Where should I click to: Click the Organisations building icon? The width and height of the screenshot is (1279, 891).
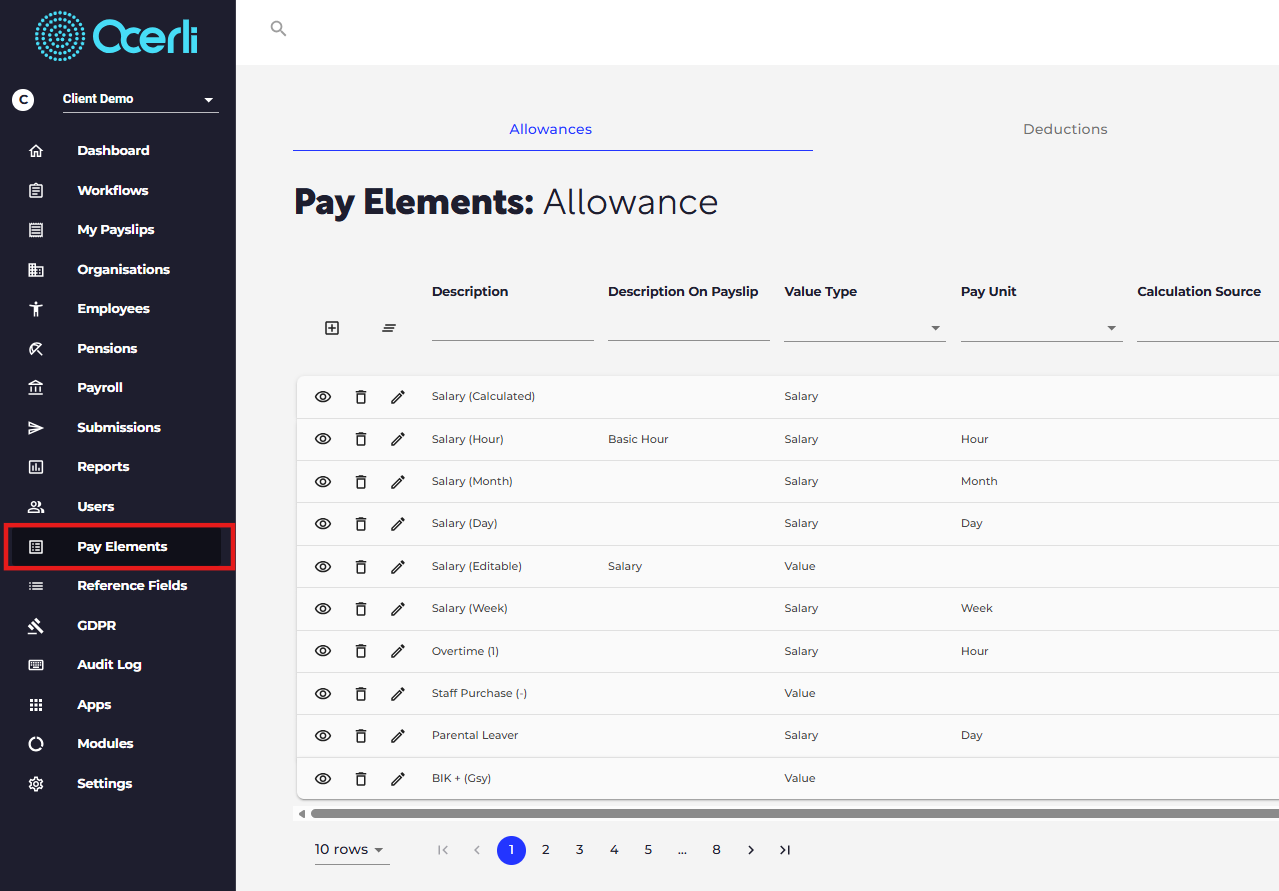(36, 269)
